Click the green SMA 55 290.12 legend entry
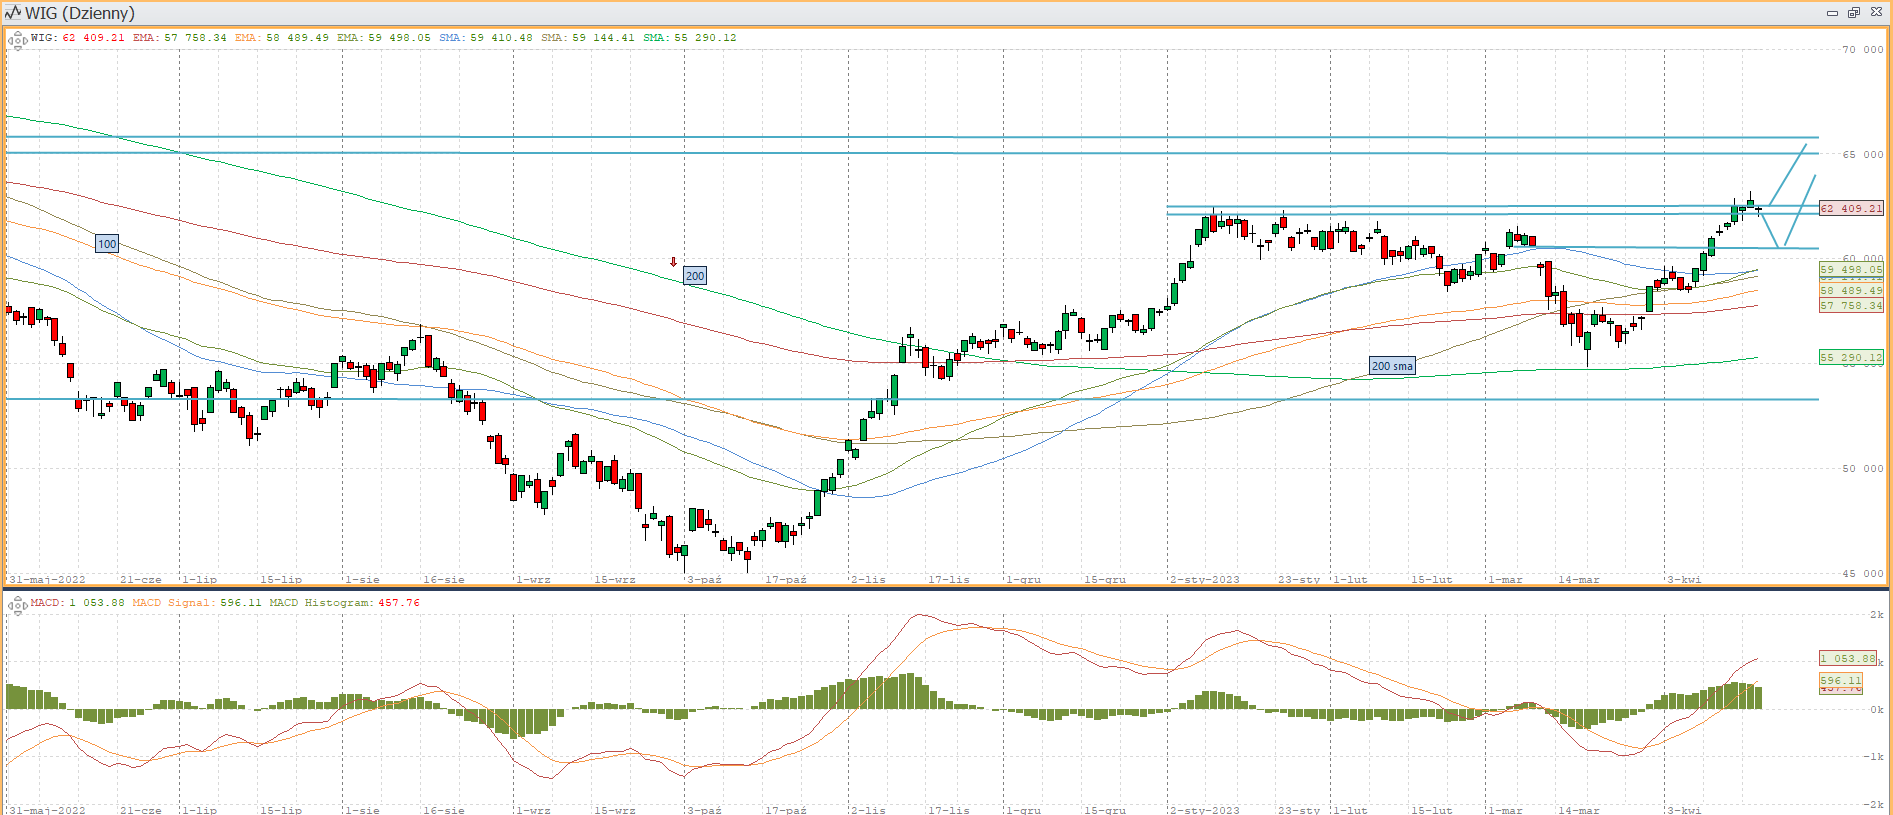 [x=690, y=38]
